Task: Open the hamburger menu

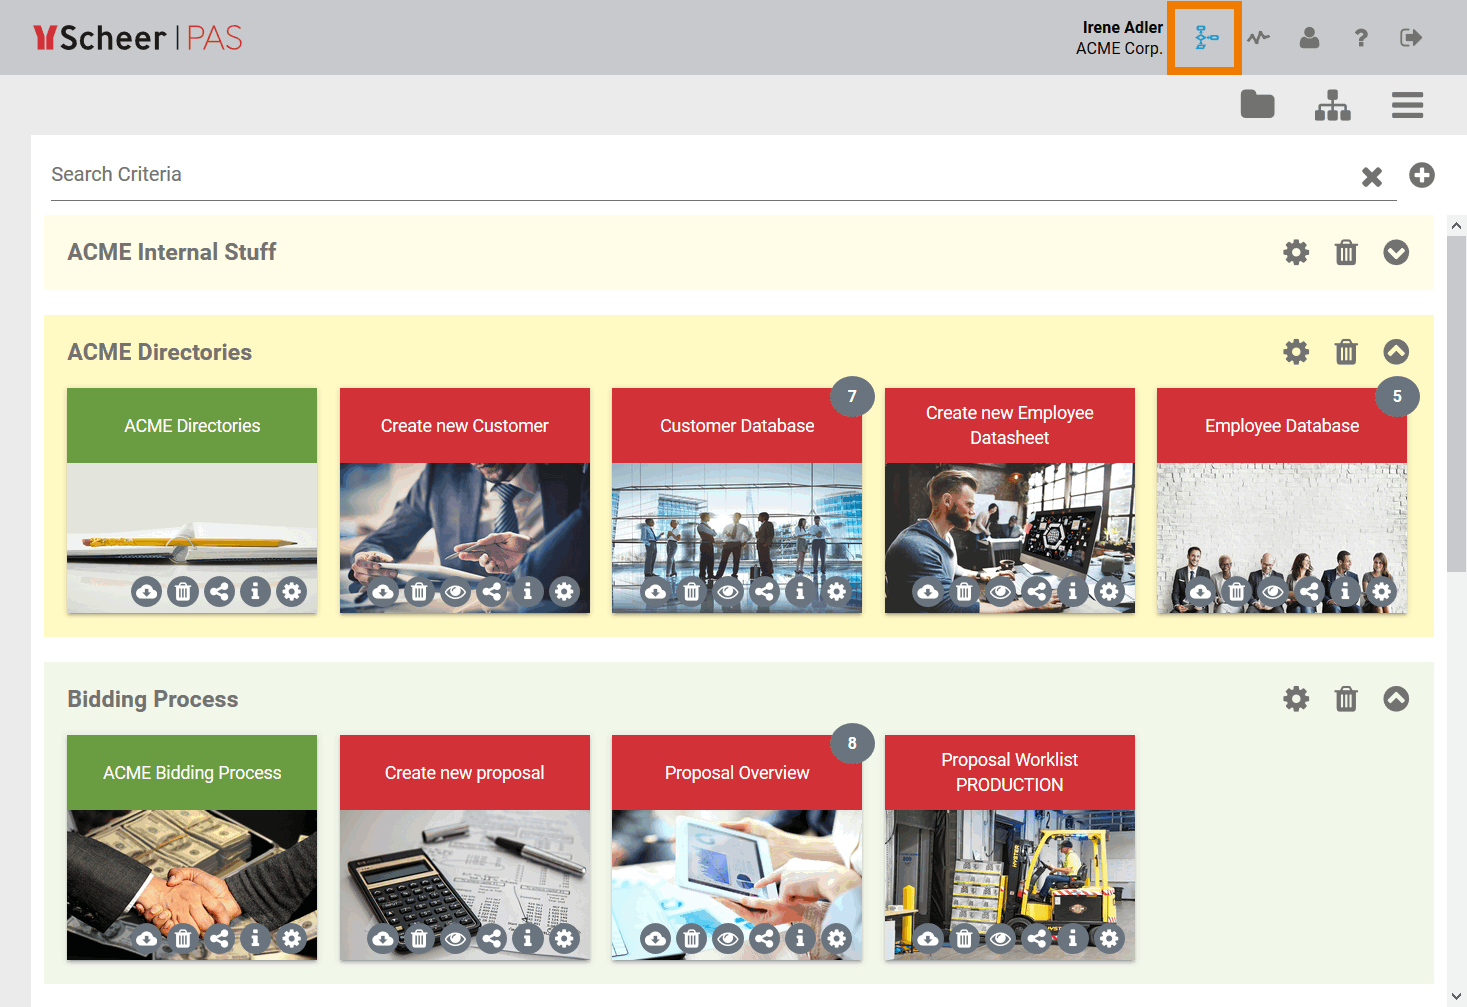Action: [1407, 105]
